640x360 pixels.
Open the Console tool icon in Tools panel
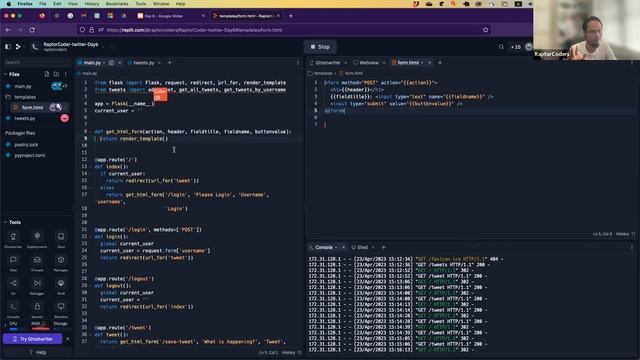pyautogui.click(x=13, y=309)
